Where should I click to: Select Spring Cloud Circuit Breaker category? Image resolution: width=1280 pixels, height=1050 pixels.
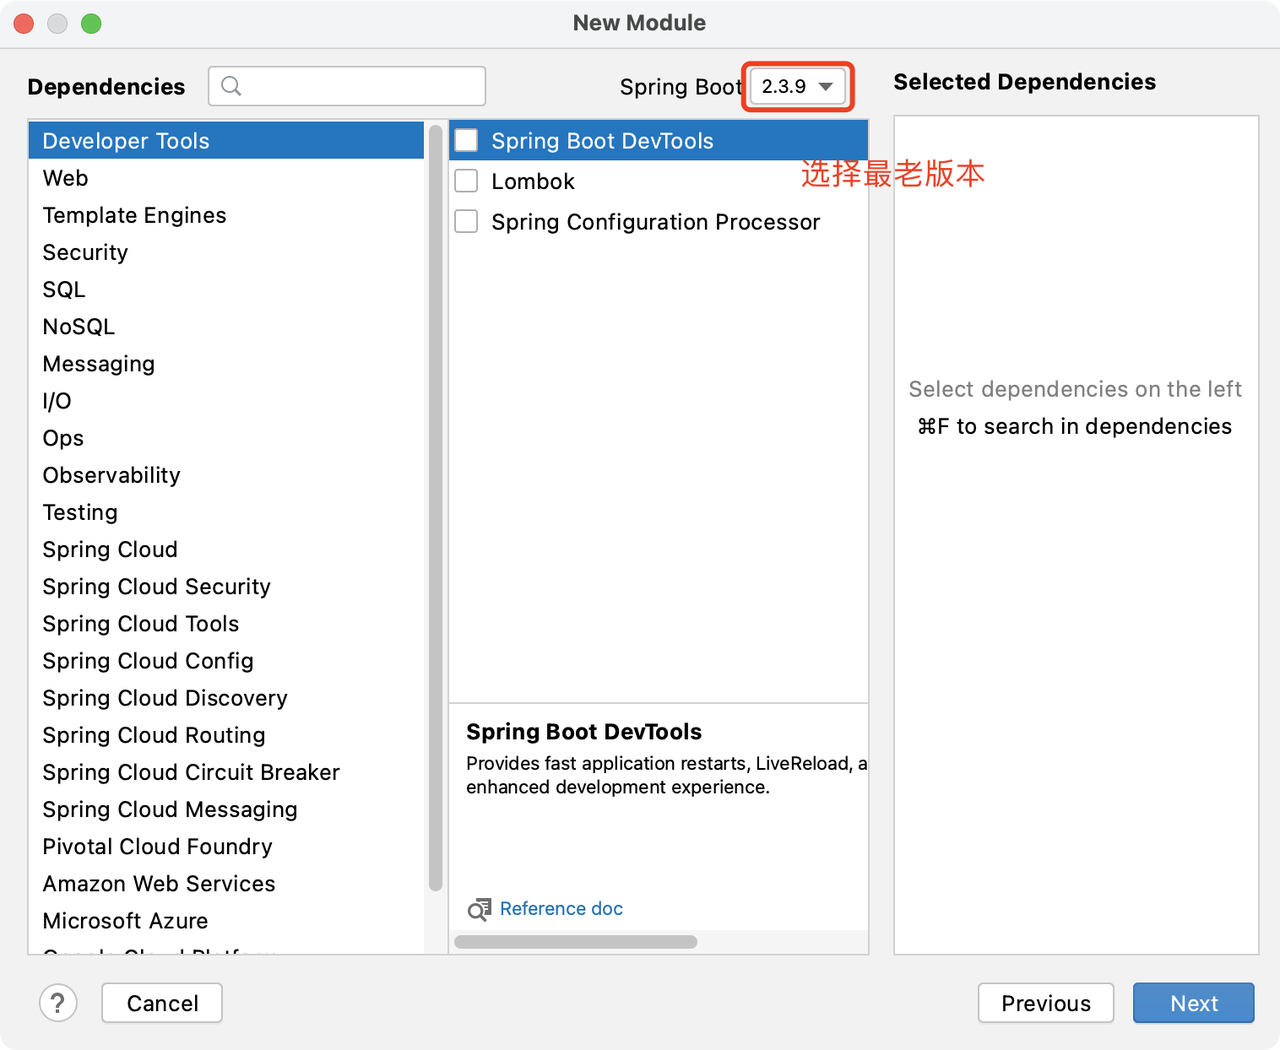(x=226, y=772)
